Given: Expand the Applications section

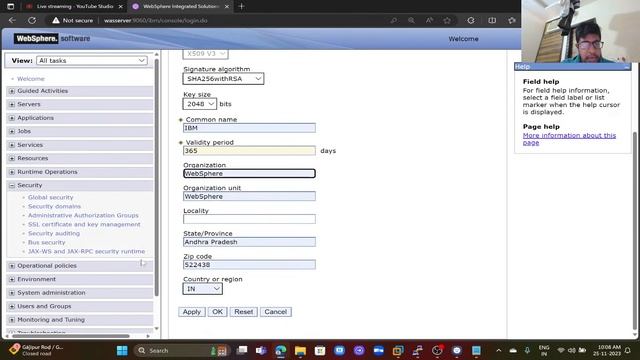Looking at the screenshot, I should (x=12, y=118).
